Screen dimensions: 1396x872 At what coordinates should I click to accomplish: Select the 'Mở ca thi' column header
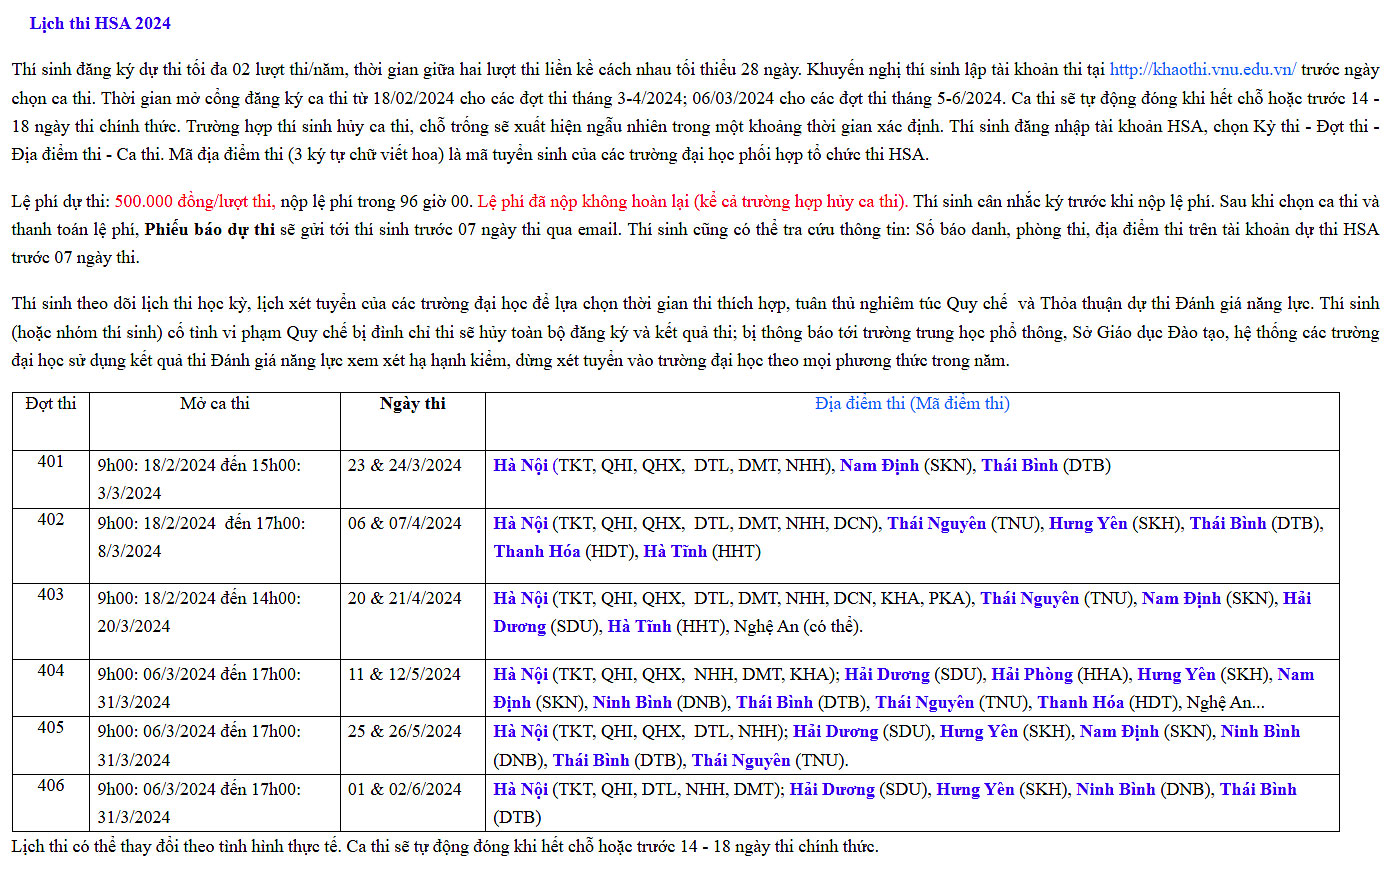point(215,404)
